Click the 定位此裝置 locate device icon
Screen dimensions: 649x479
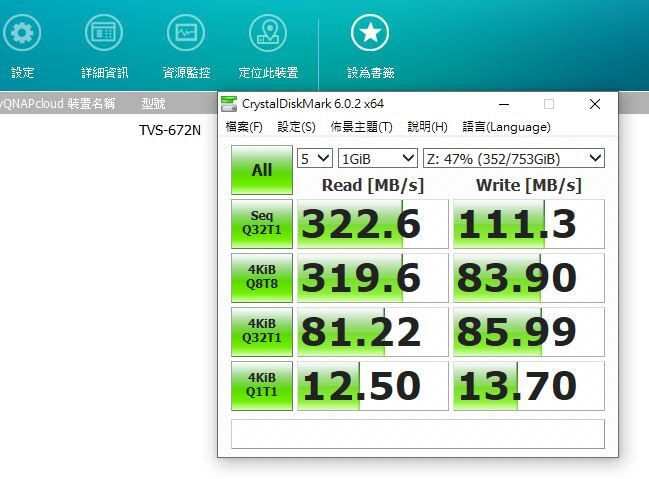(x=268, y=33)
